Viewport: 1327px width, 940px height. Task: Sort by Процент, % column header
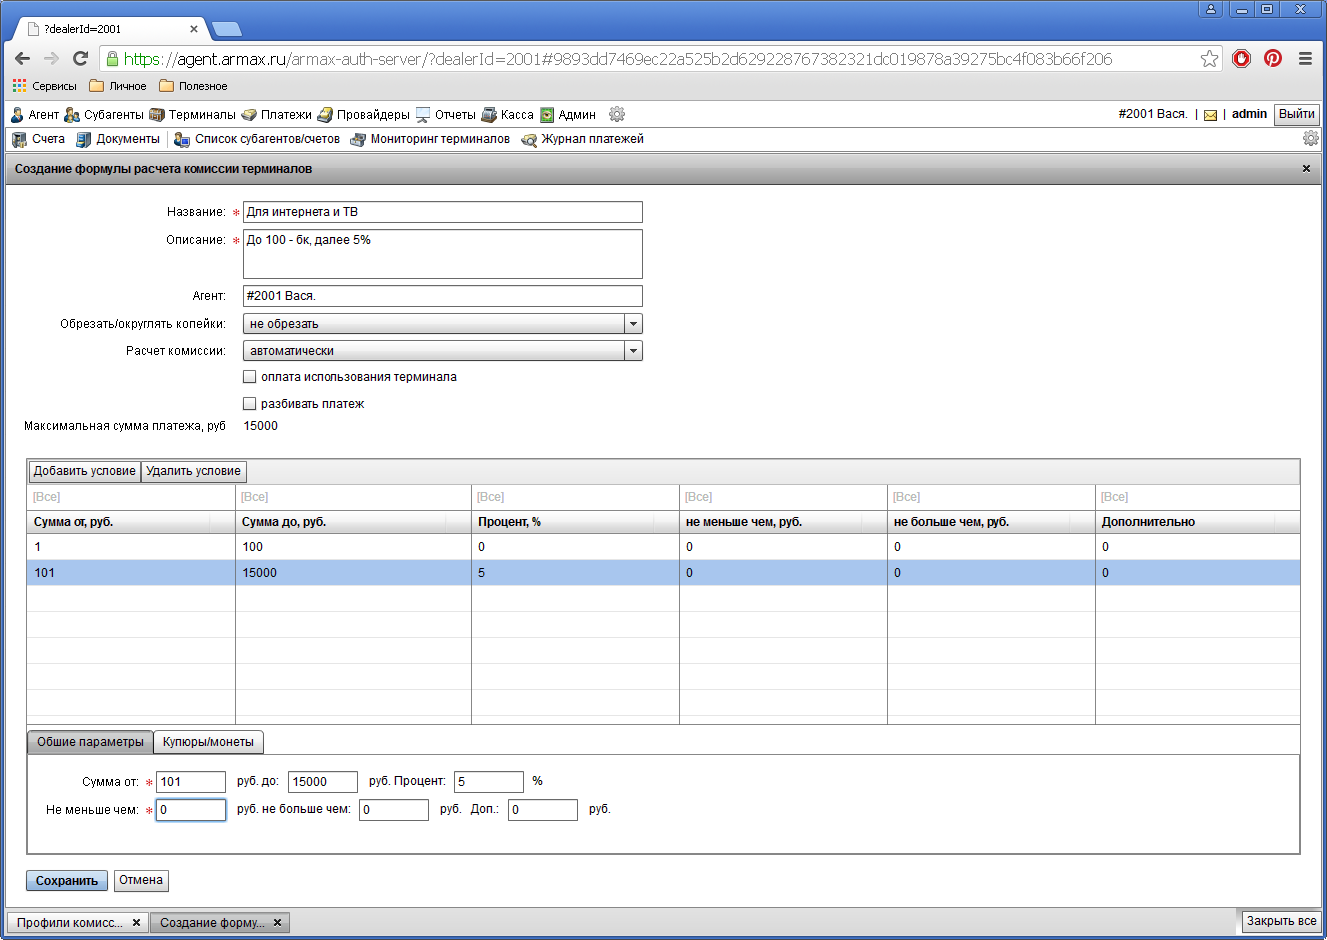pos(575,522)
